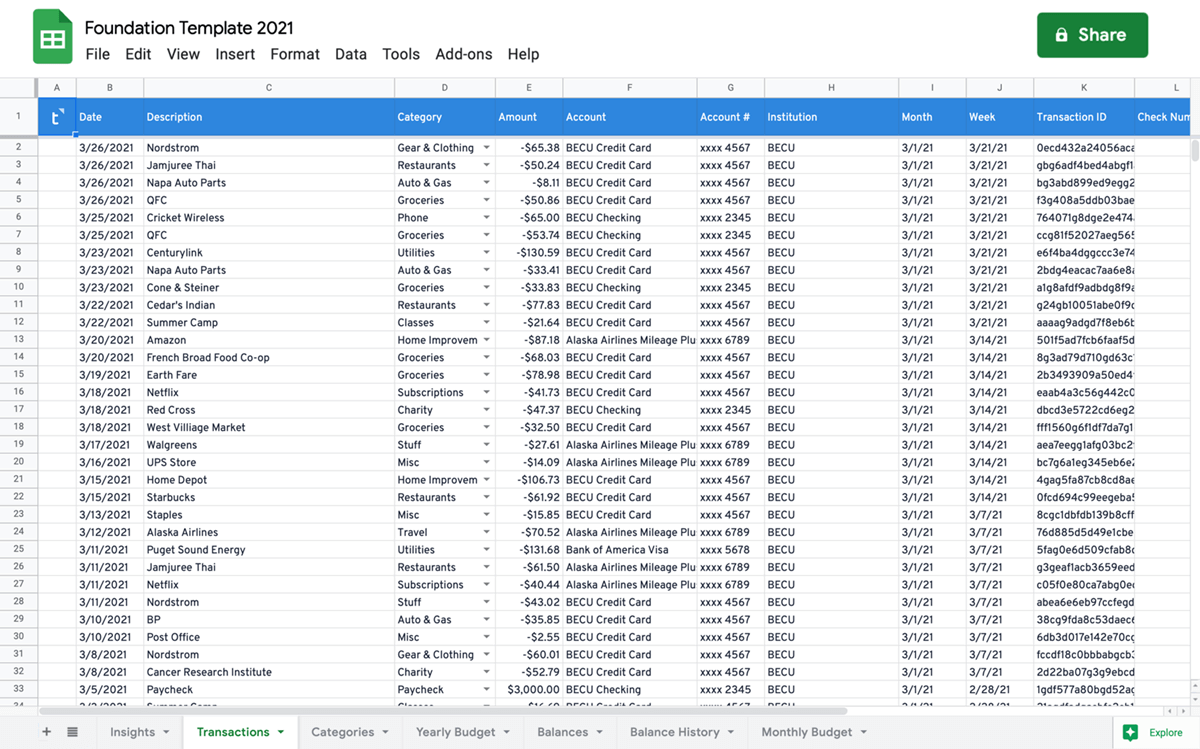Open category dropdown for Amazon row
1200x749 pixels.
(x=487, y=340)
